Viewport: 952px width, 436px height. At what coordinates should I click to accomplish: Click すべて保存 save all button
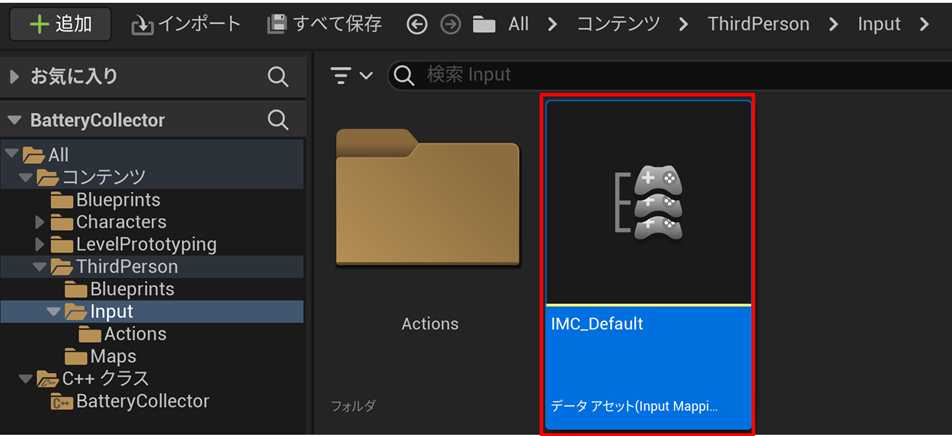[324, 24]
